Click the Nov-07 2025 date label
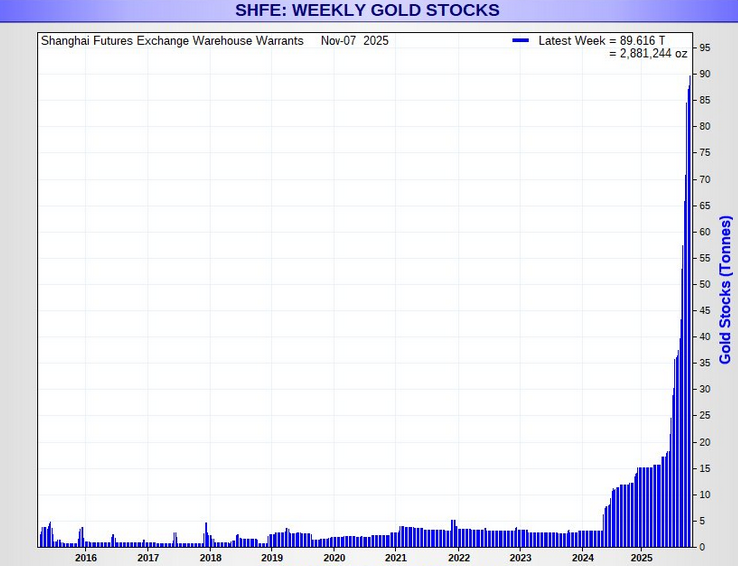 click(x=355, y=41)
